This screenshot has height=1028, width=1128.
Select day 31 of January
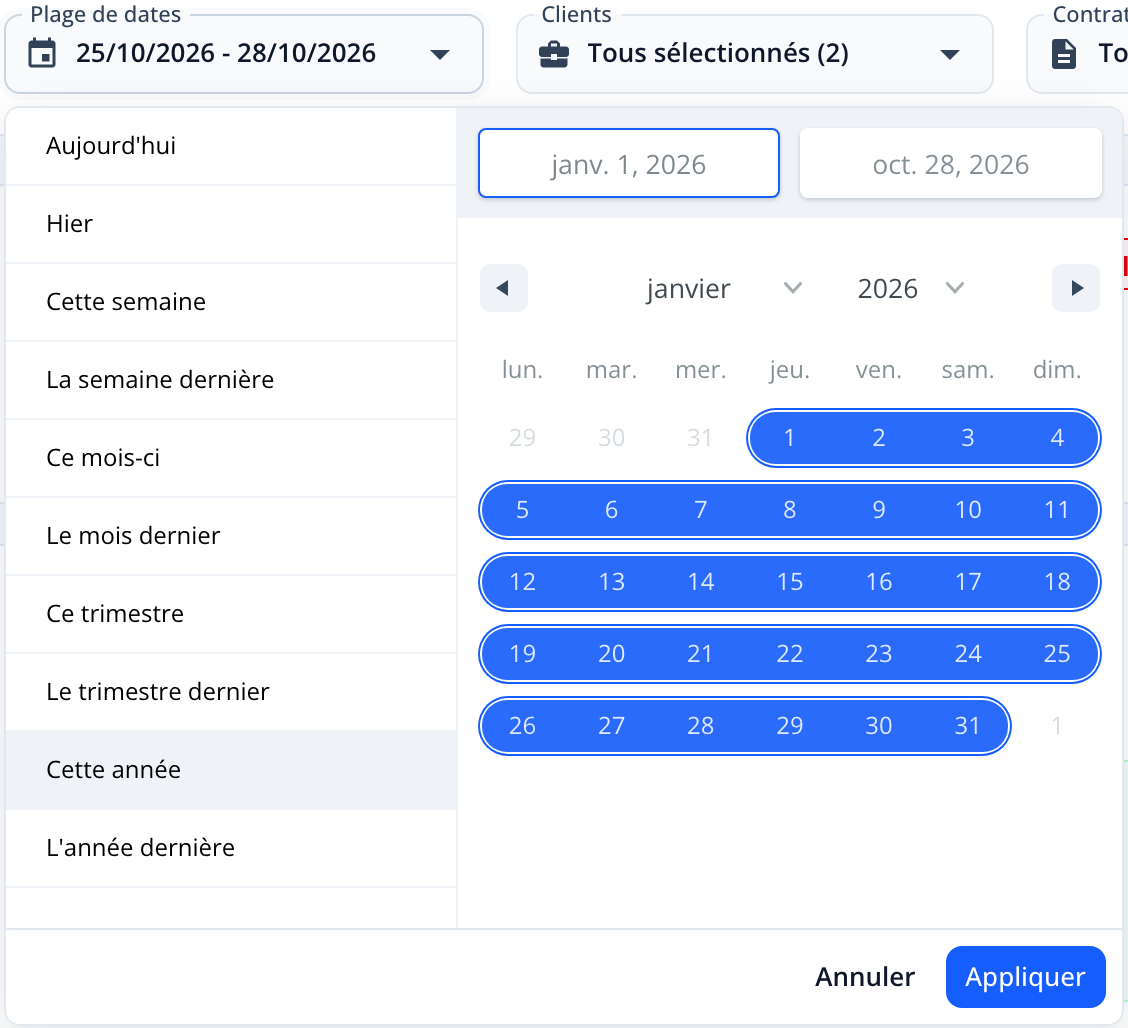968,726
